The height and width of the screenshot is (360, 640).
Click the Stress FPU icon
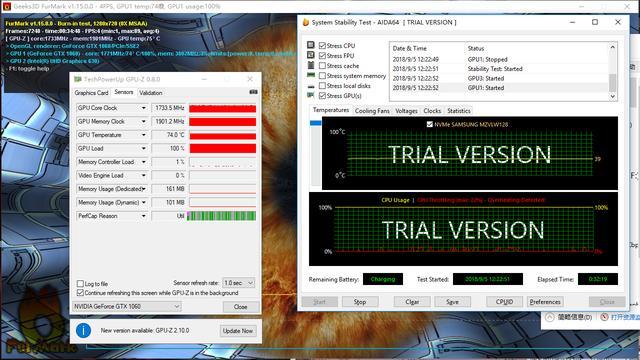311,55
